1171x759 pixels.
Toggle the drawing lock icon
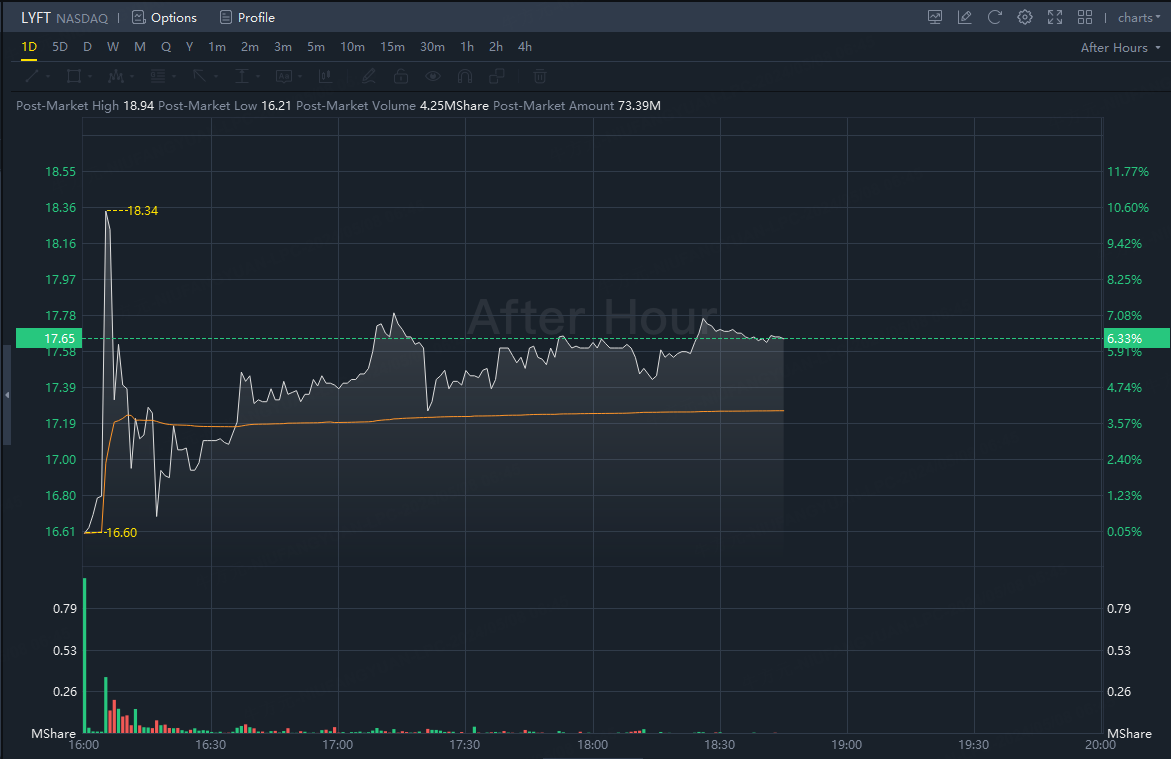pyautogui.click(x=401, y=76)
